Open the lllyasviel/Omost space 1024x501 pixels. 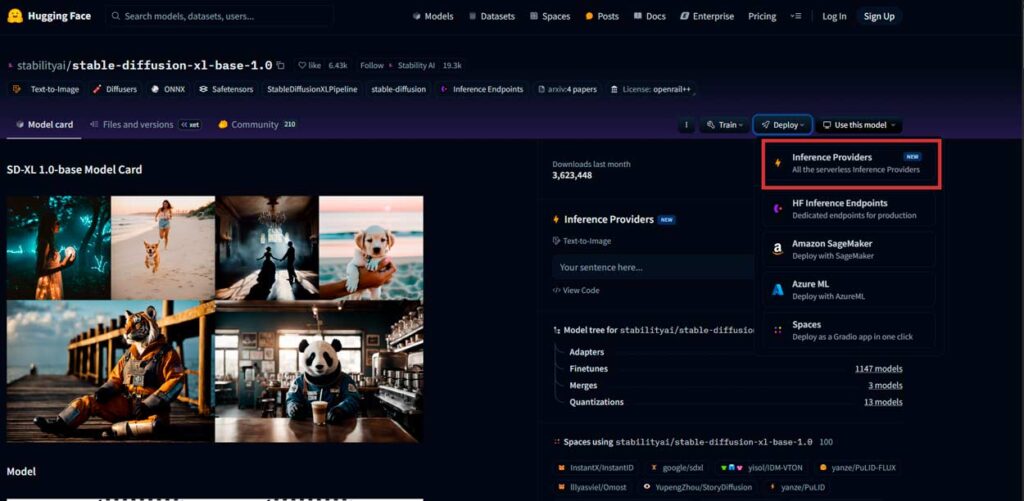[592, 487]
